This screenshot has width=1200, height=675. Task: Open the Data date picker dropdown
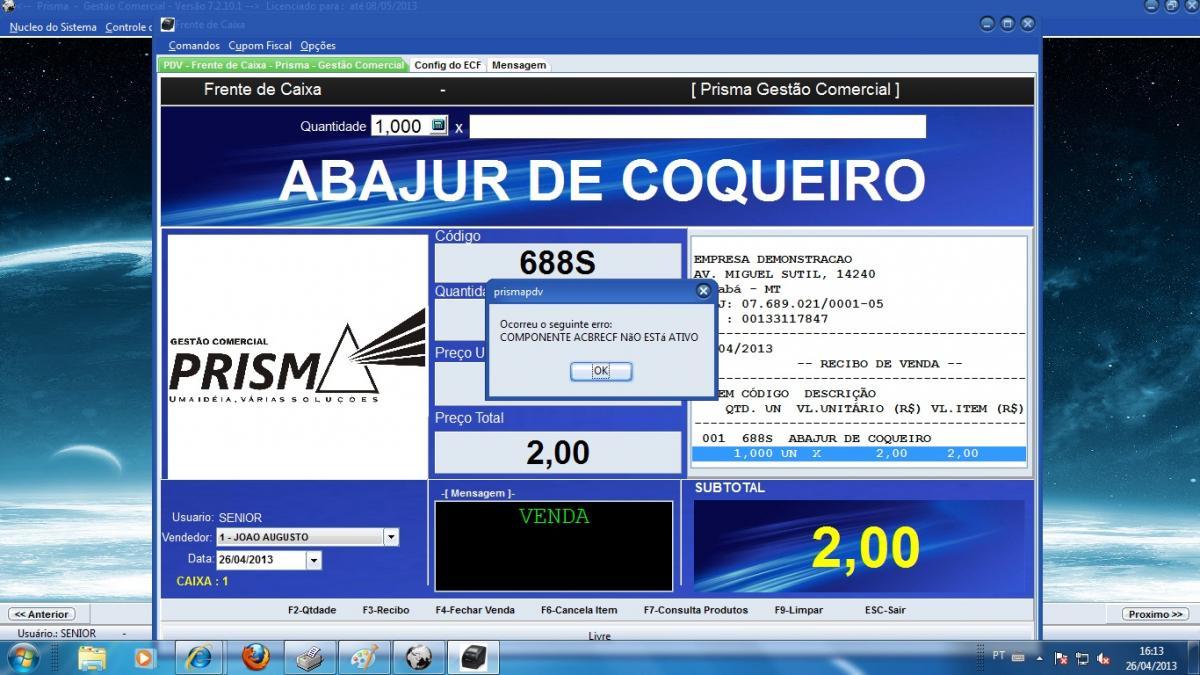(314, 560)
